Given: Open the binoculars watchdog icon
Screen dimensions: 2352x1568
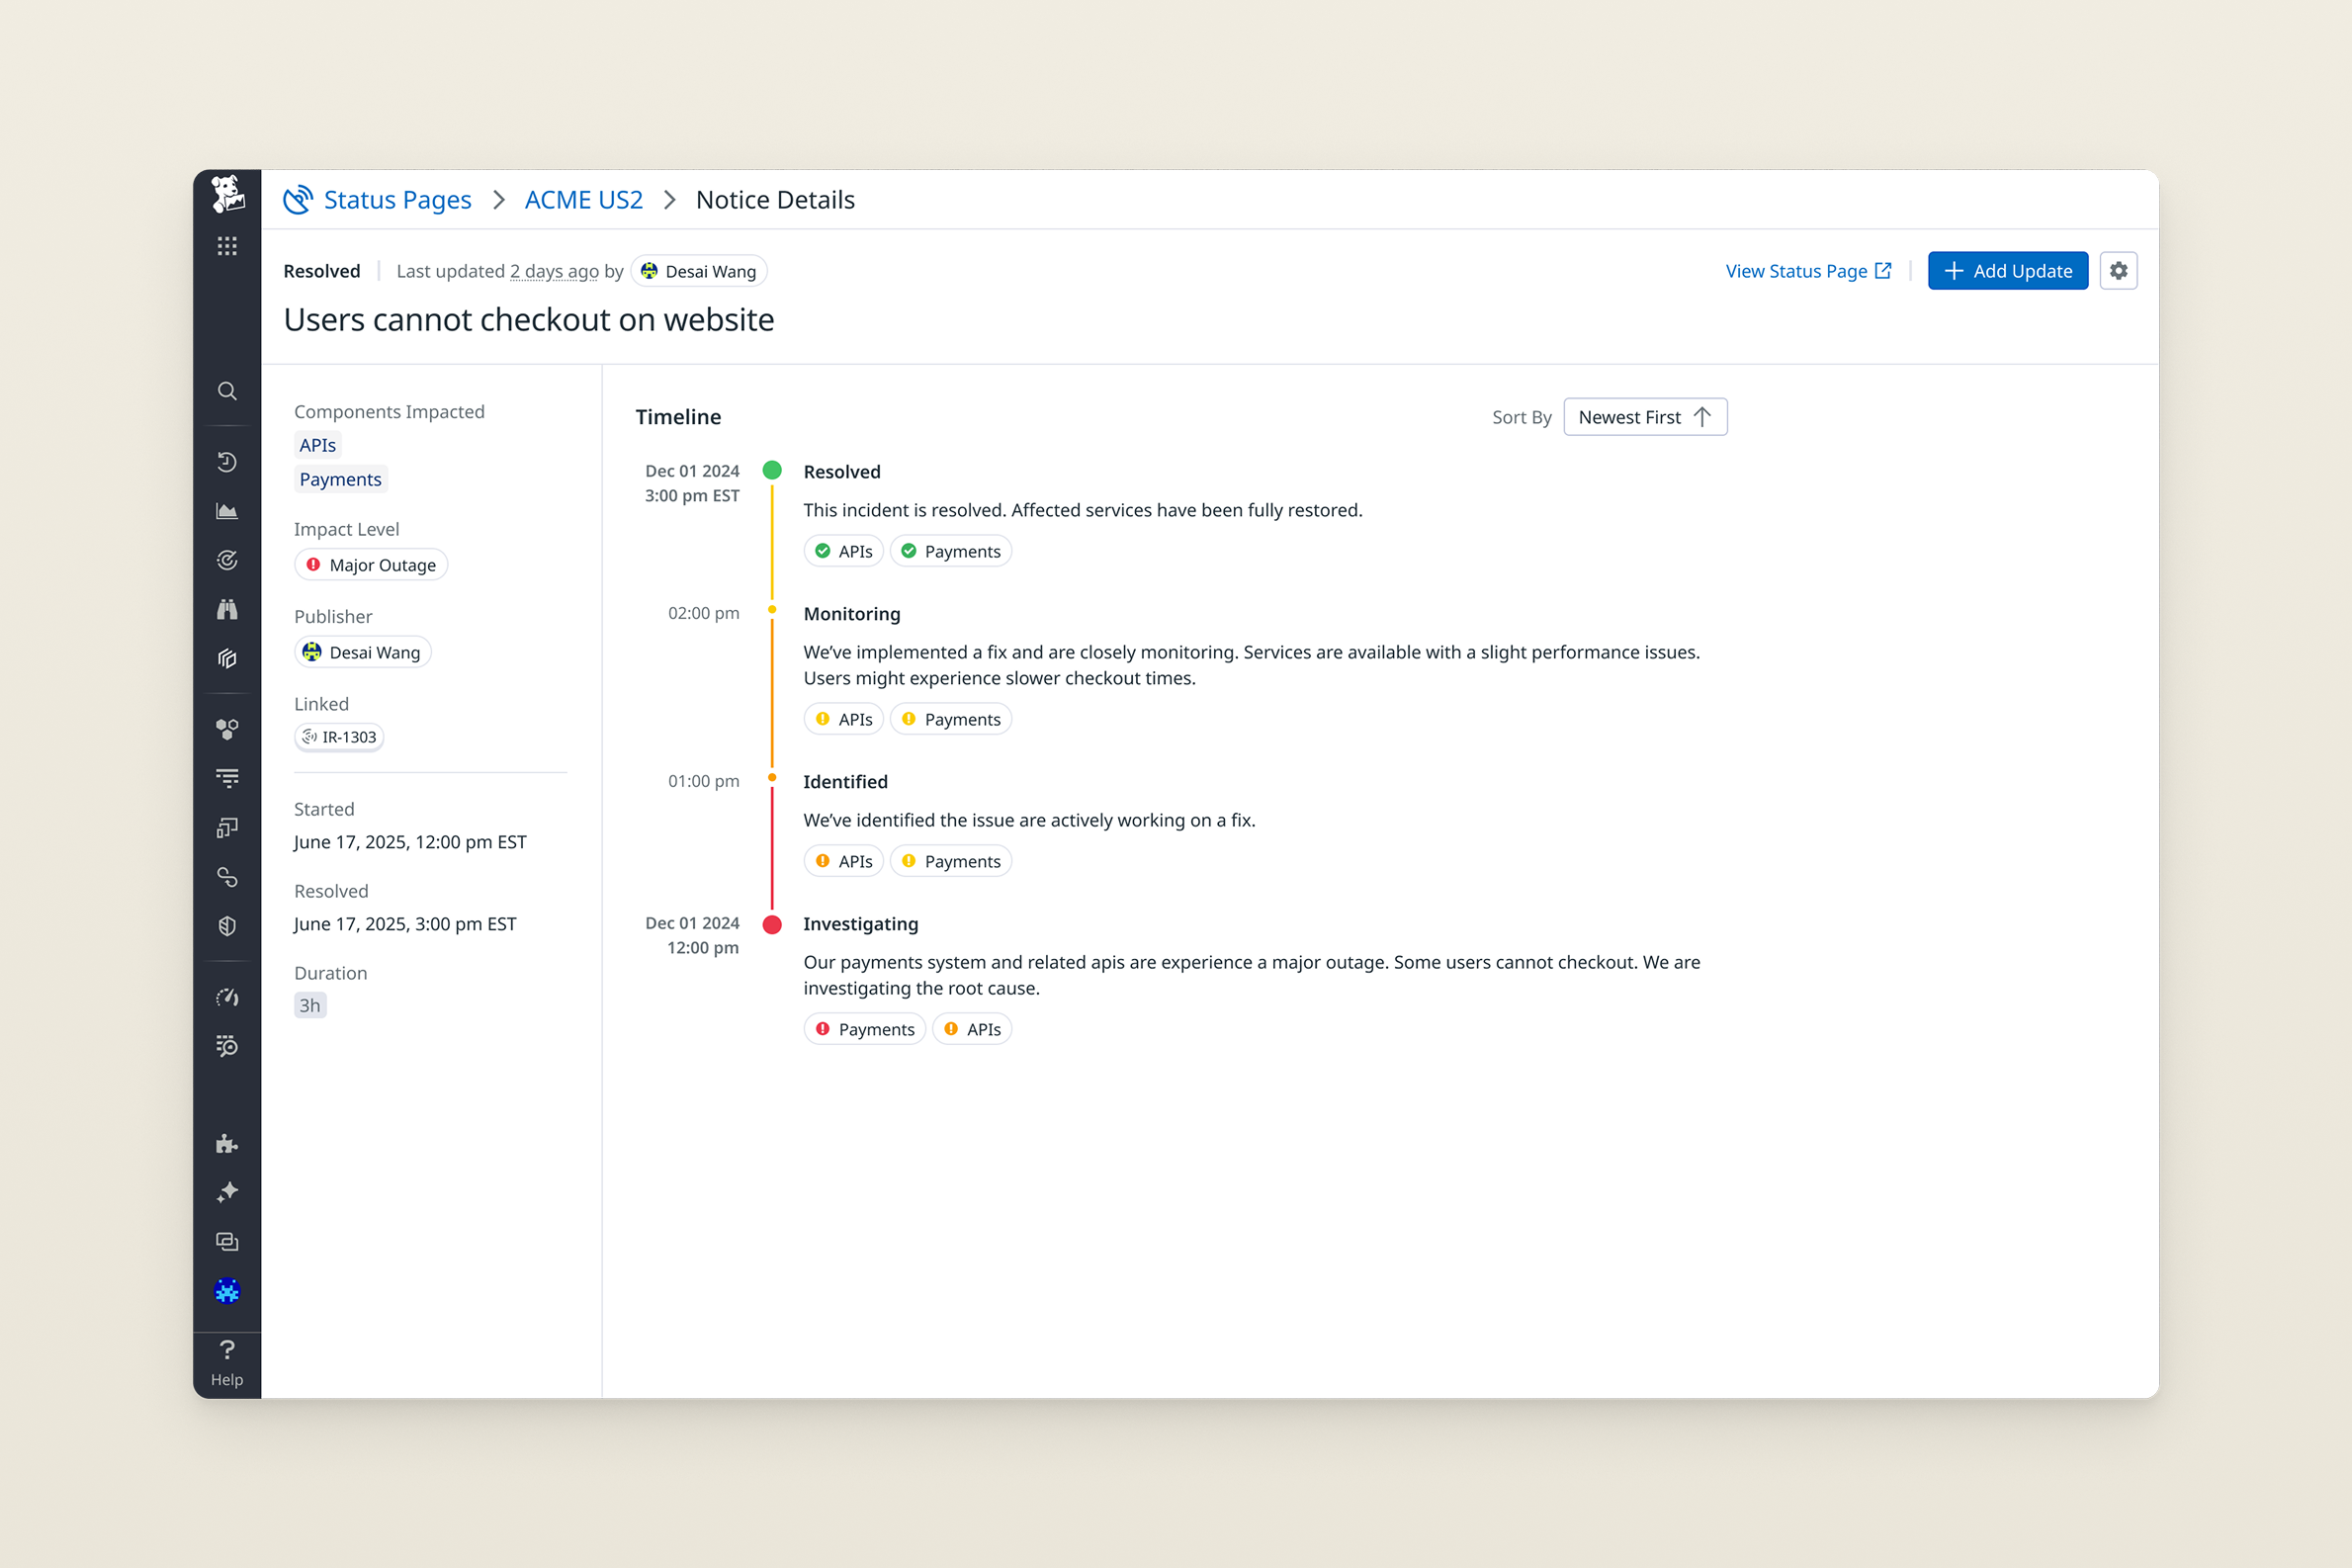Looking at the screenshot, I should point(227,609).
